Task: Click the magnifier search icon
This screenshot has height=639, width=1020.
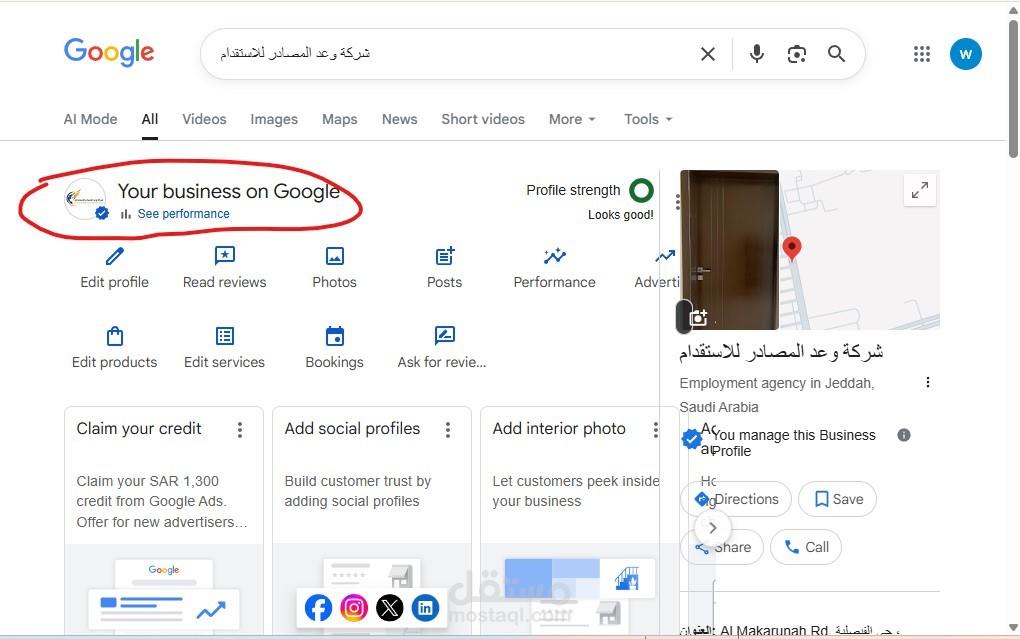Action: (x=837, y=54)
